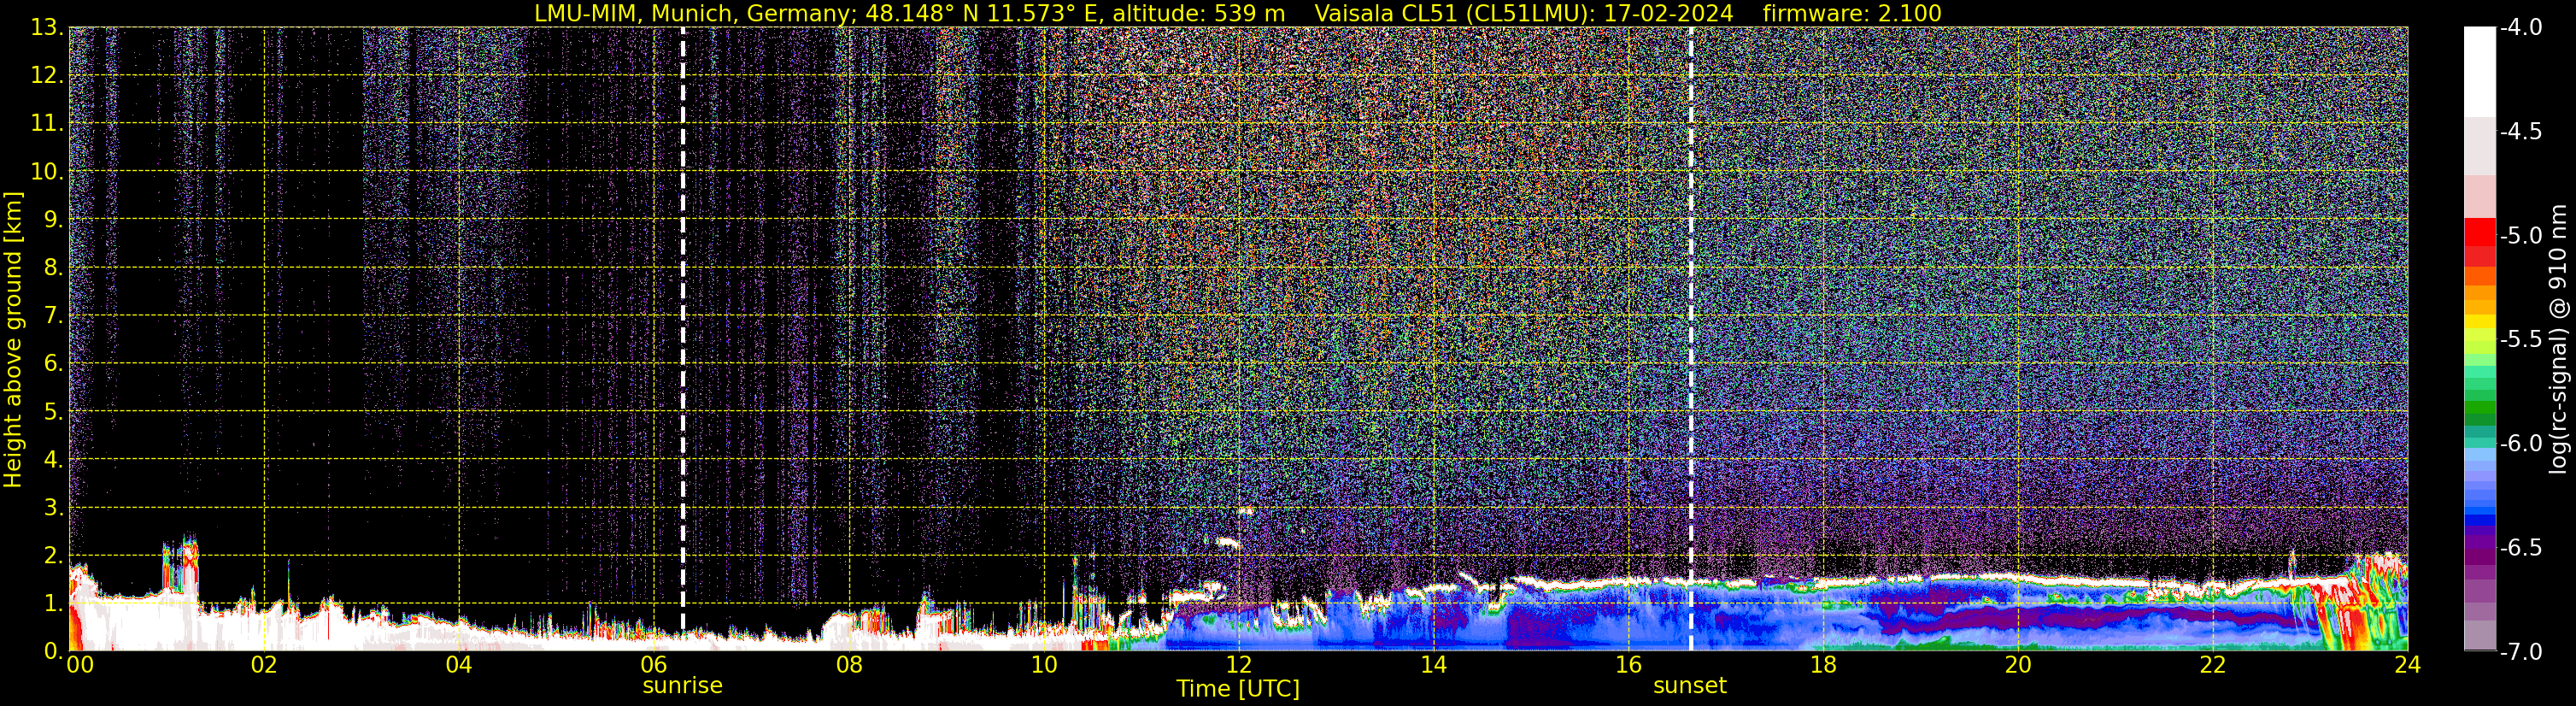
Task: Click the 12 time tick label
Action: 1238,664
